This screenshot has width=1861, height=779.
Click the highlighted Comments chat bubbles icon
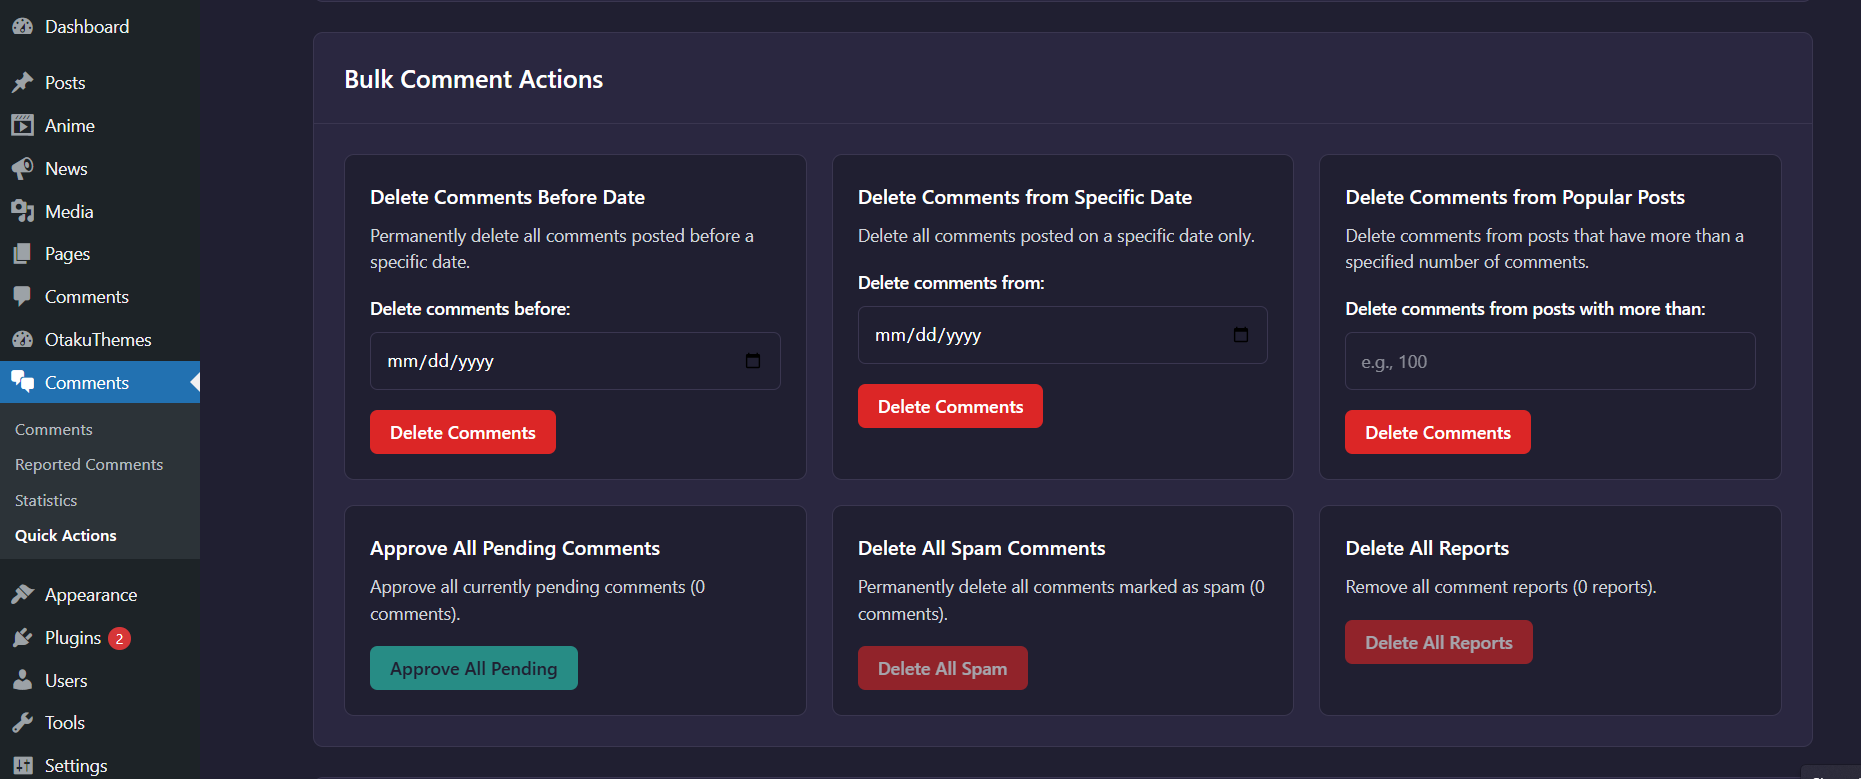22,382
